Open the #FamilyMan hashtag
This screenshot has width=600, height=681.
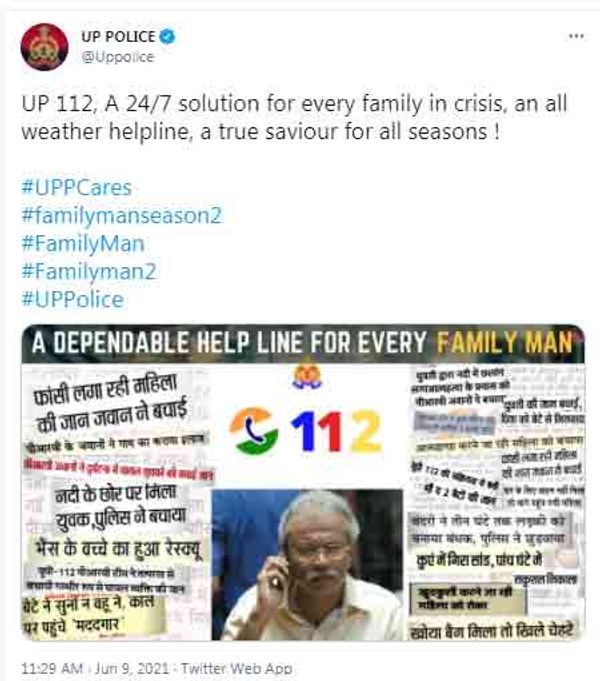(x=83, y=244)
